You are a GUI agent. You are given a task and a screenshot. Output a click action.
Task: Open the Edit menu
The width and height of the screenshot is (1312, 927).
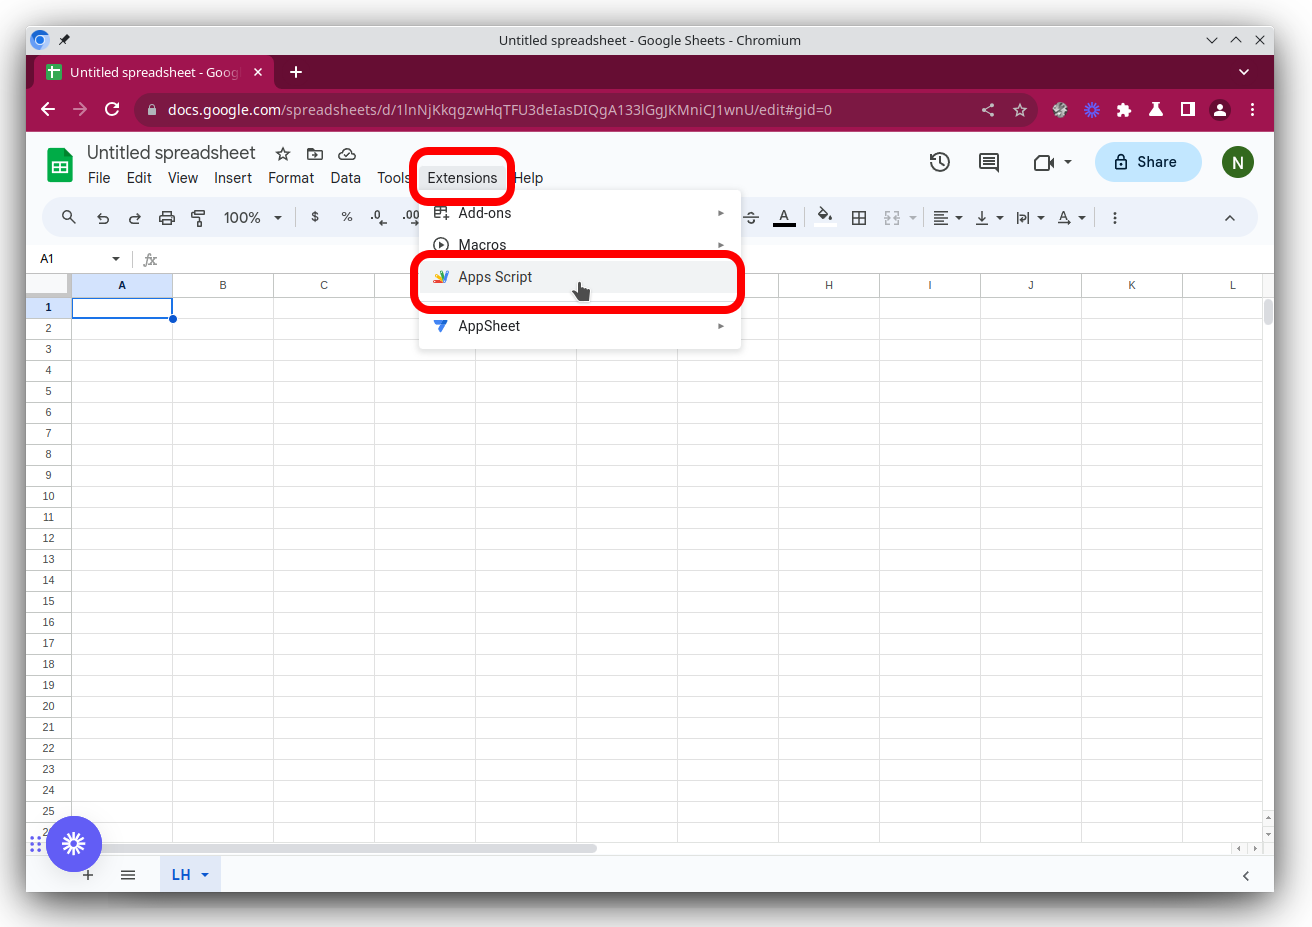pyautogui.click(x=139, y=178)
